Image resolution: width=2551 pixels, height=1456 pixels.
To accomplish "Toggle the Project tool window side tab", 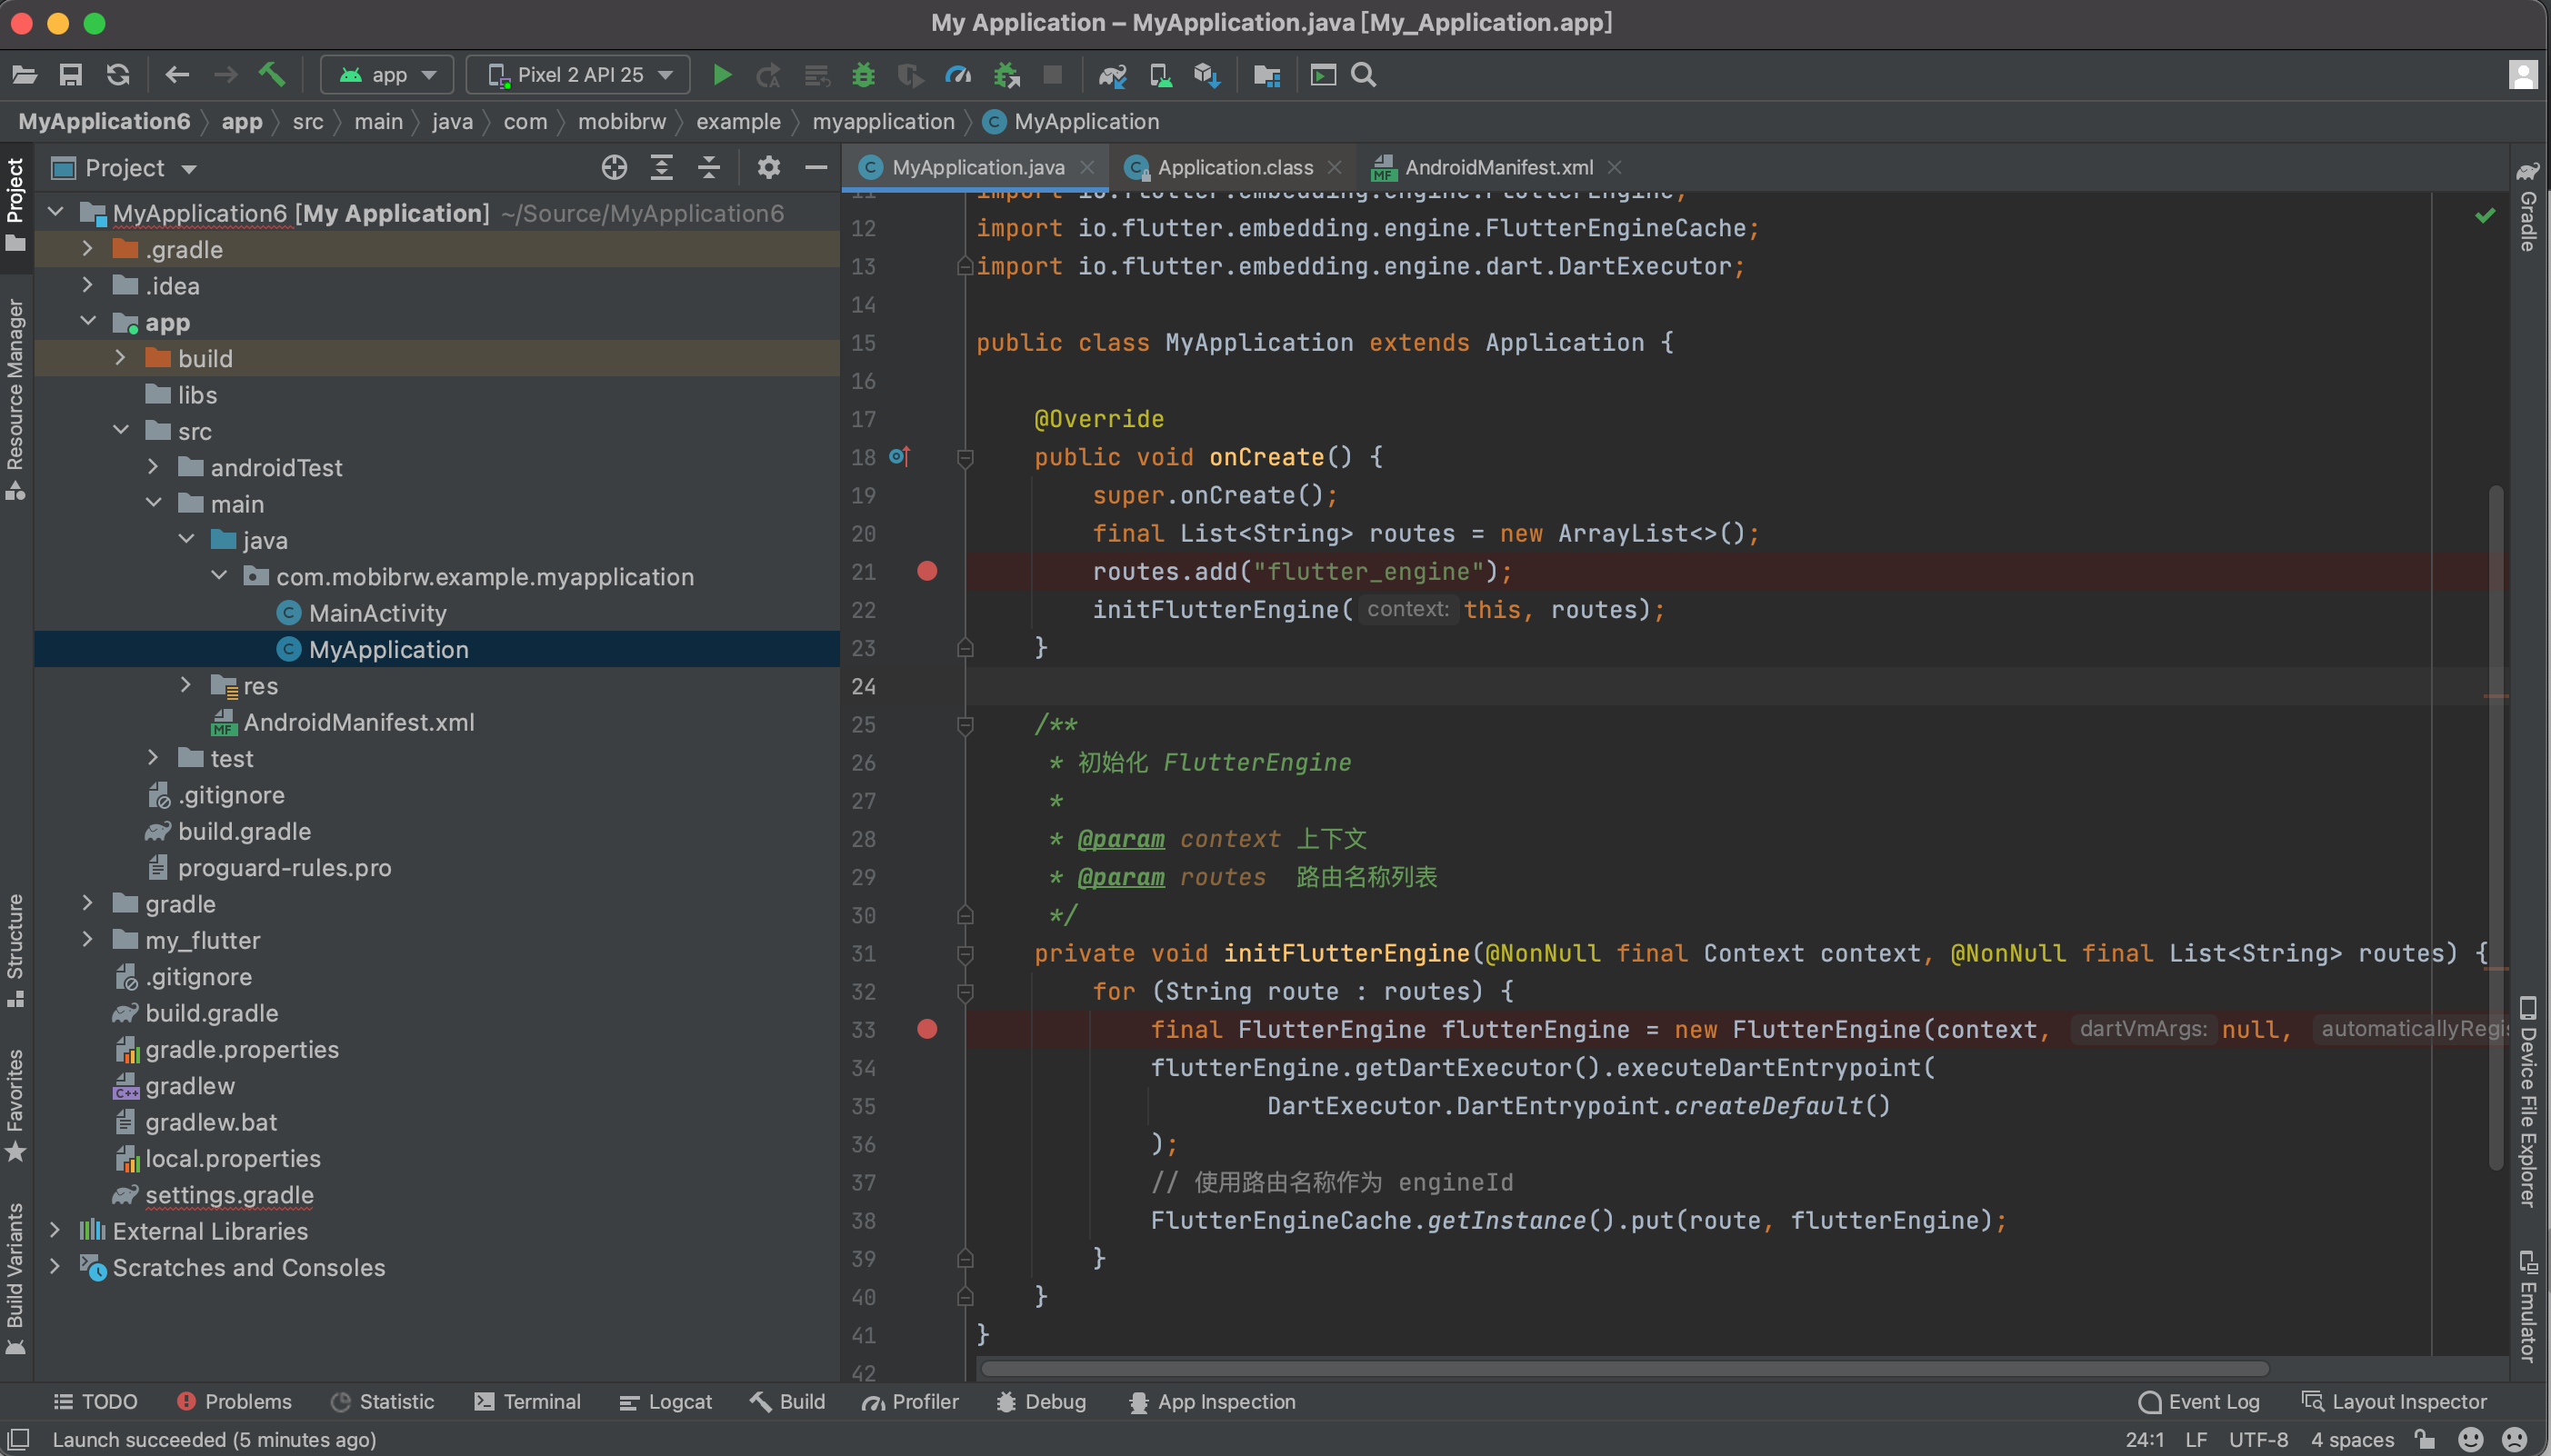I will [x=15, y=206].
